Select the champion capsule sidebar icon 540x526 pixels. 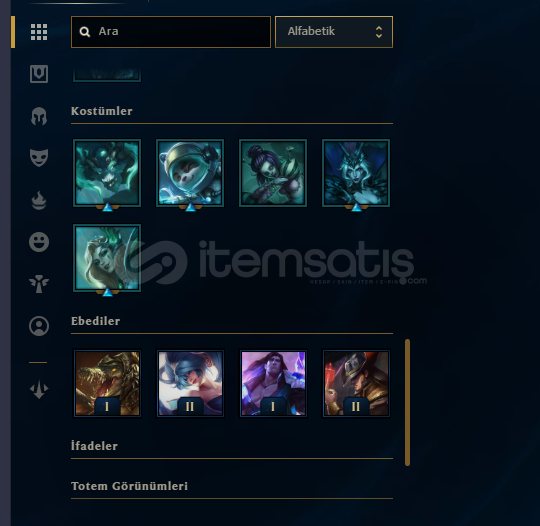point(39,74)
